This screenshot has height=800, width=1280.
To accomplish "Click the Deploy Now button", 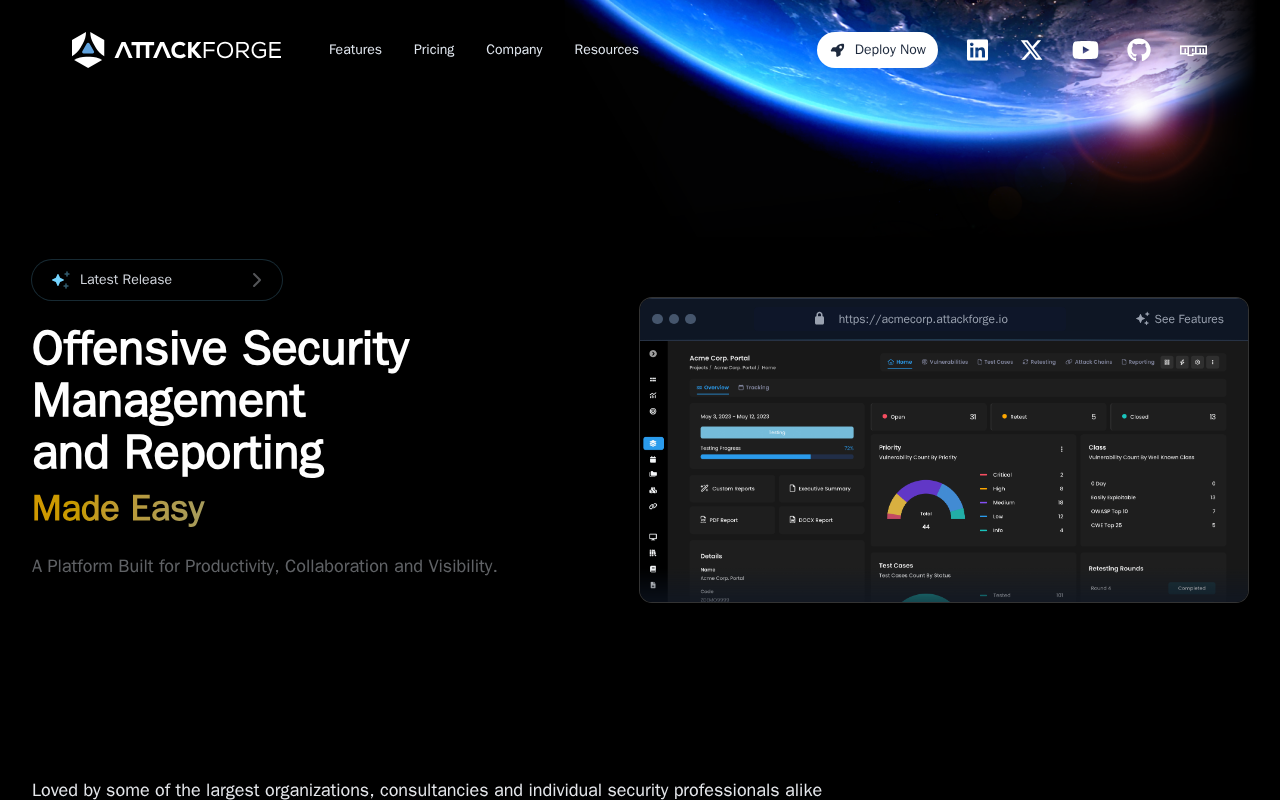I will pyautogui.click(x=877, y=50).
